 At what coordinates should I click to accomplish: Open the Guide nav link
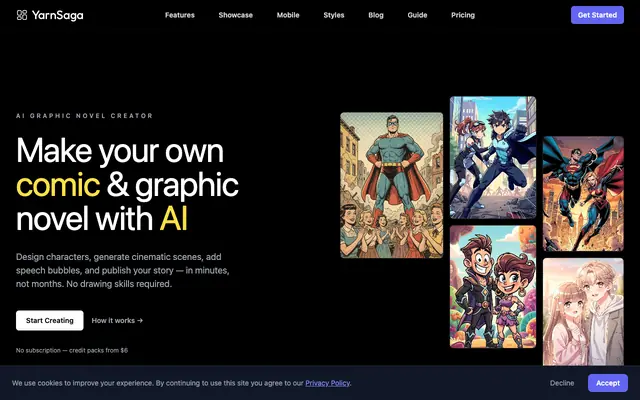click(x=417, y=15)
